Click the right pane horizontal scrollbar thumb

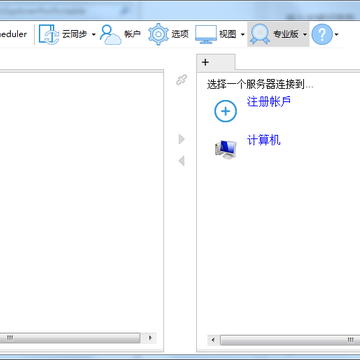290,340
